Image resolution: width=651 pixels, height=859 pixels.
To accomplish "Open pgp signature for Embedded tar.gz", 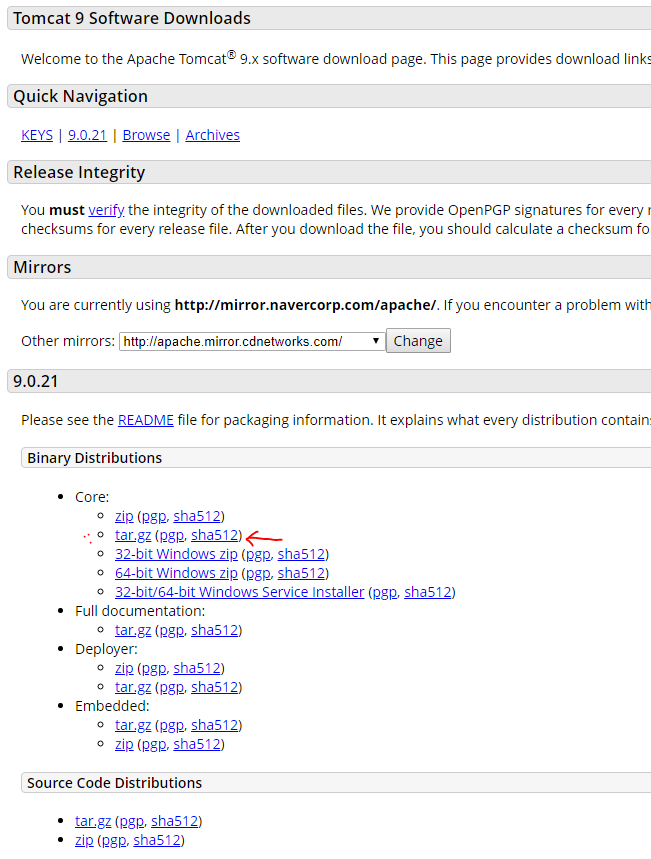I will pyautogui.click(x=172, y=725).
